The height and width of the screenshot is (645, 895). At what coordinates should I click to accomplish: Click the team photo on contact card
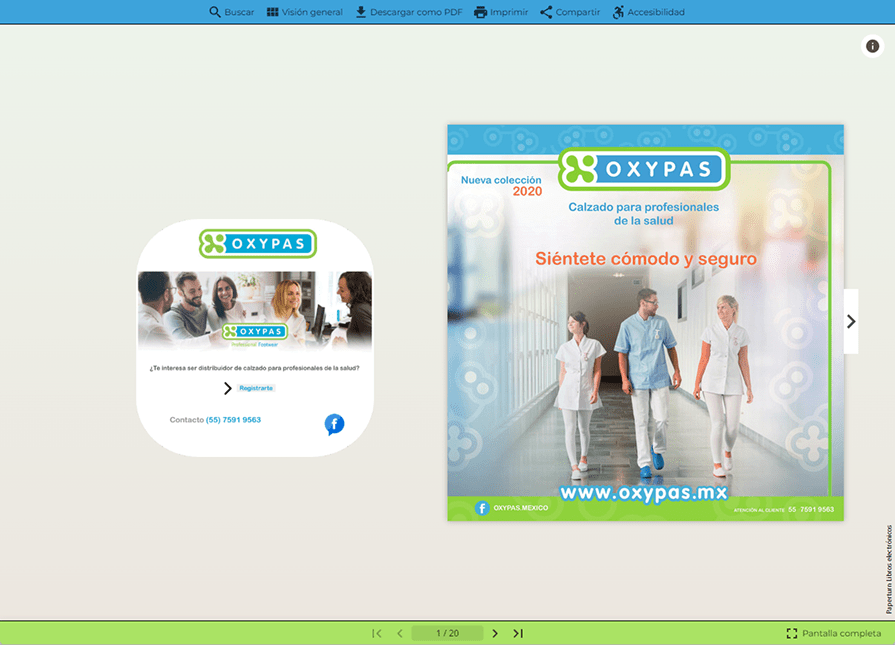pyautogui.click(x=255, y=310)
